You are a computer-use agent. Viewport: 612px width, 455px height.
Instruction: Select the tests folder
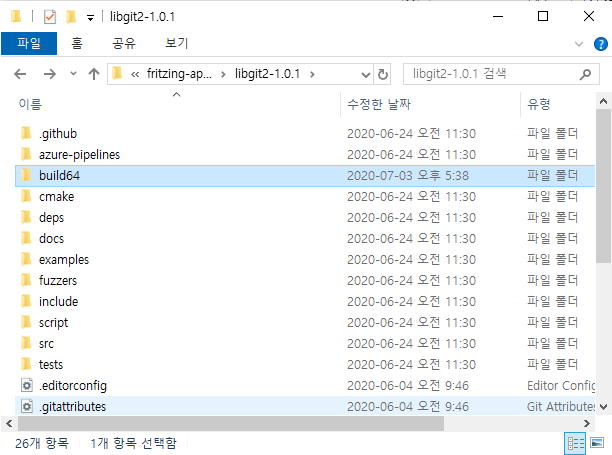(x=305, y=365)
